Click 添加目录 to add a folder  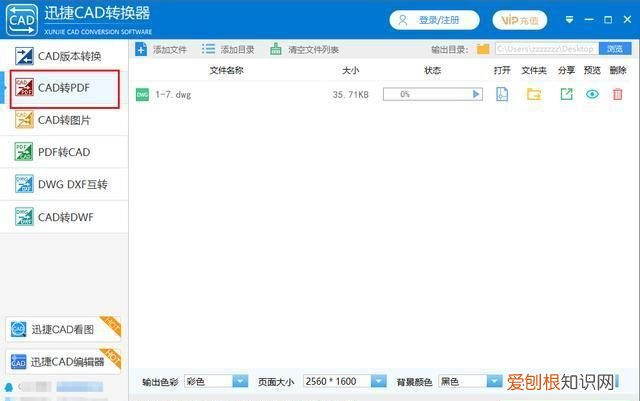[237, 50]
